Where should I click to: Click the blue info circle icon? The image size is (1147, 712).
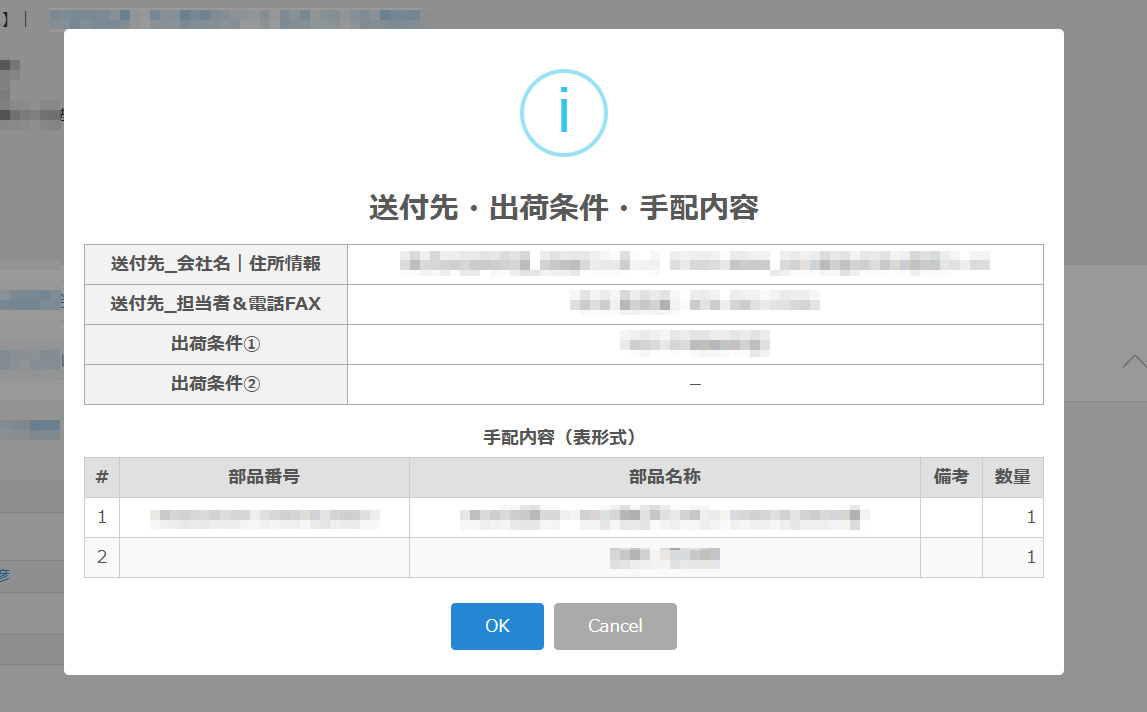coord(563,113)
